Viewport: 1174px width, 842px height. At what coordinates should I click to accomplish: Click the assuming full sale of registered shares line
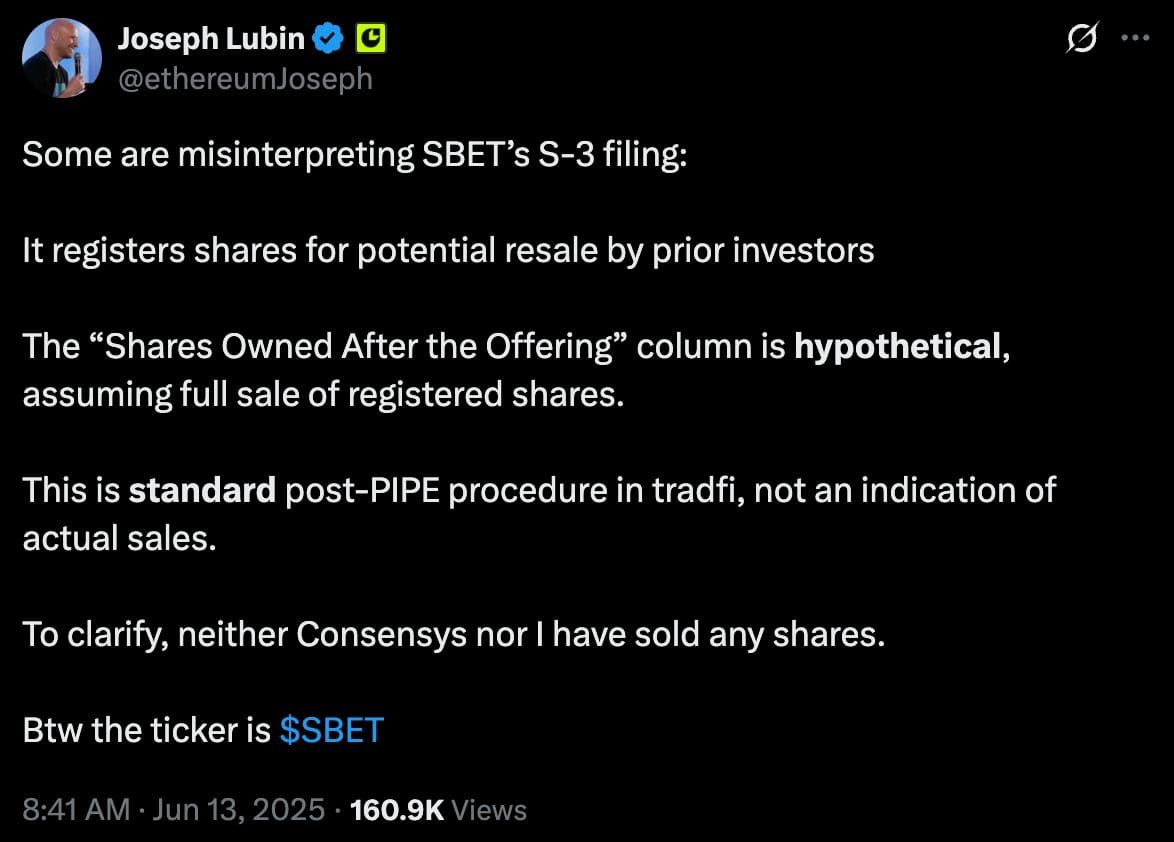click(323, 395)
